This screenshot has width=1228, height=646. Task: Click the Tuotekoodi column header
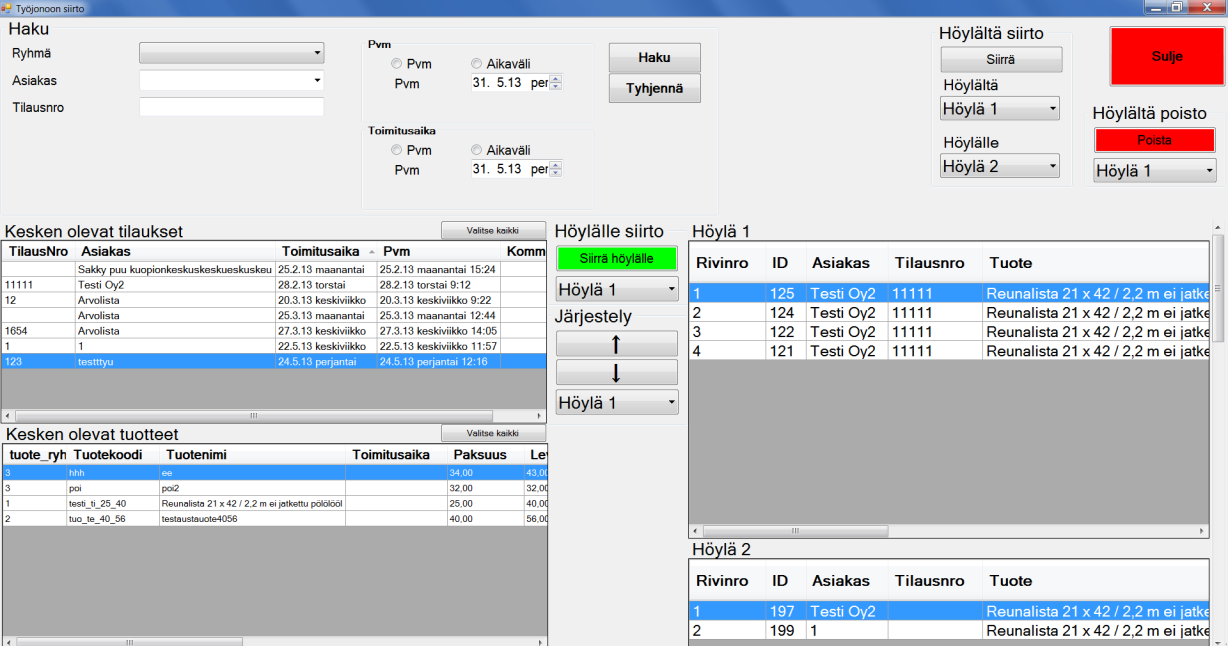(x=112, y=455)
